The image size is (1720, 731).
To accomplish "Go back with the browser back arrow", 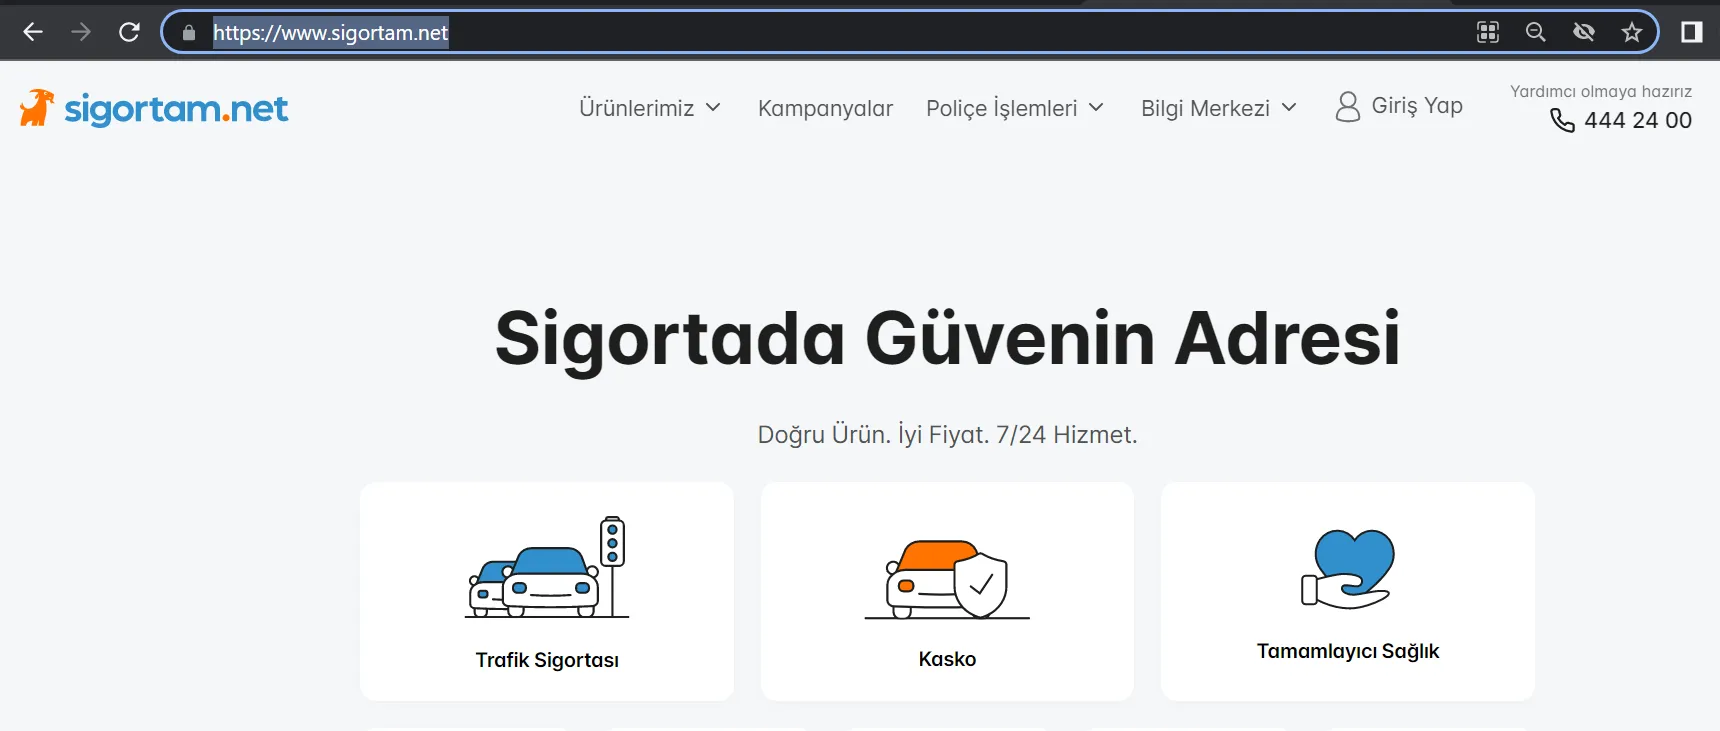I will [x=33, y=32].
